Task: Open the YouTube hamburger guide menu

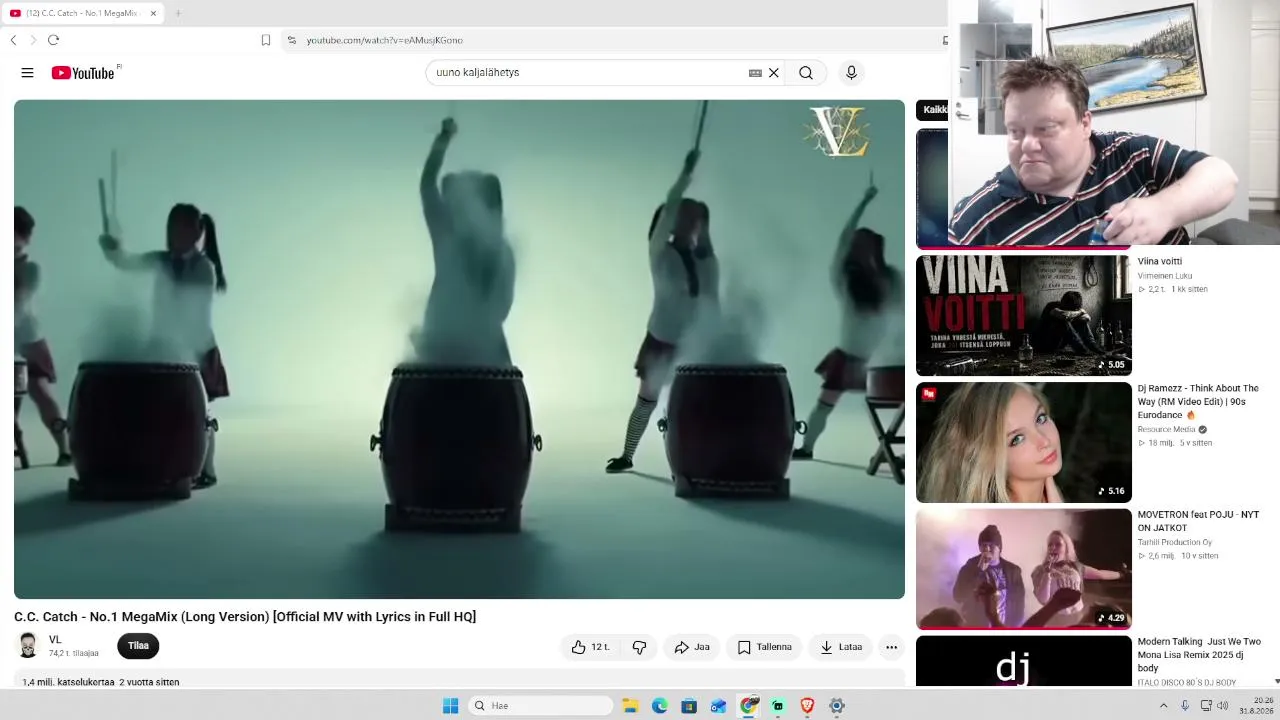Action: pos(27,73)
